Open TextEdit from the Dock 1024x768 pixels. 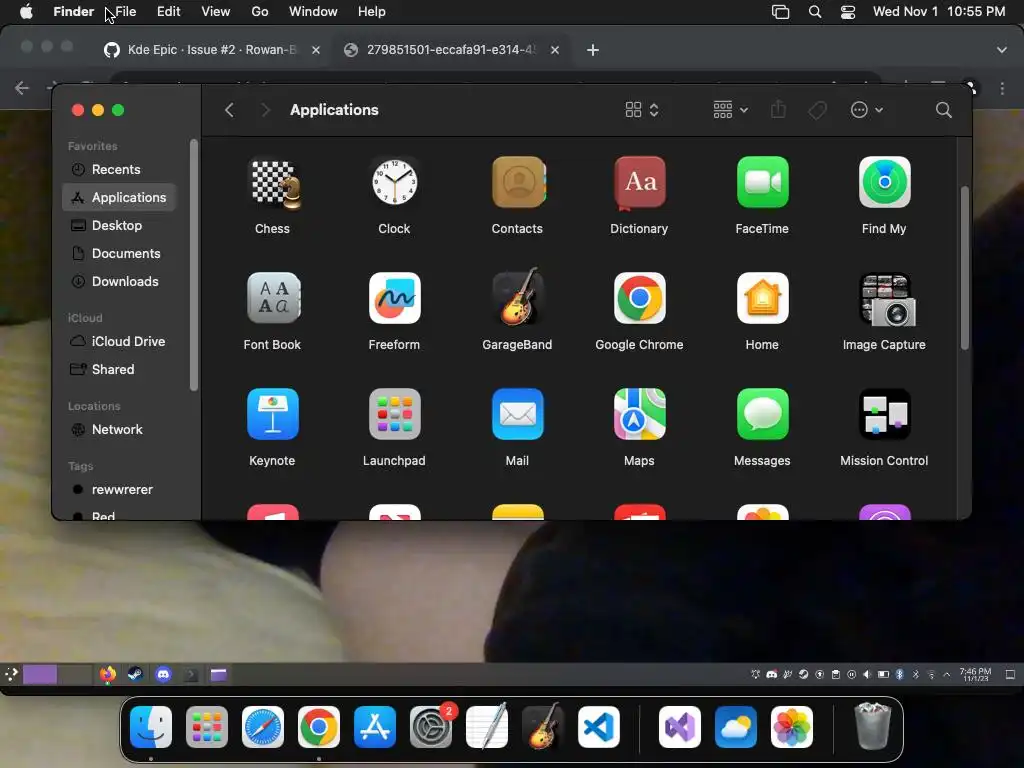(487, 726)
